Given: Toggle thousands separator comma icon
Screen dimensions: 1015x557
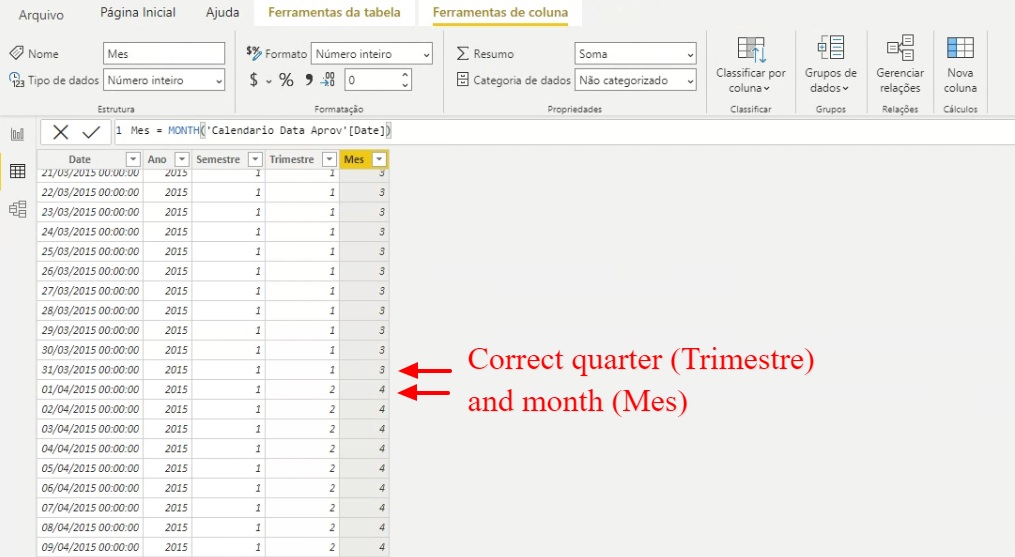Looking at the screenshot, I should pyautogui.click(x=309, y=79).
